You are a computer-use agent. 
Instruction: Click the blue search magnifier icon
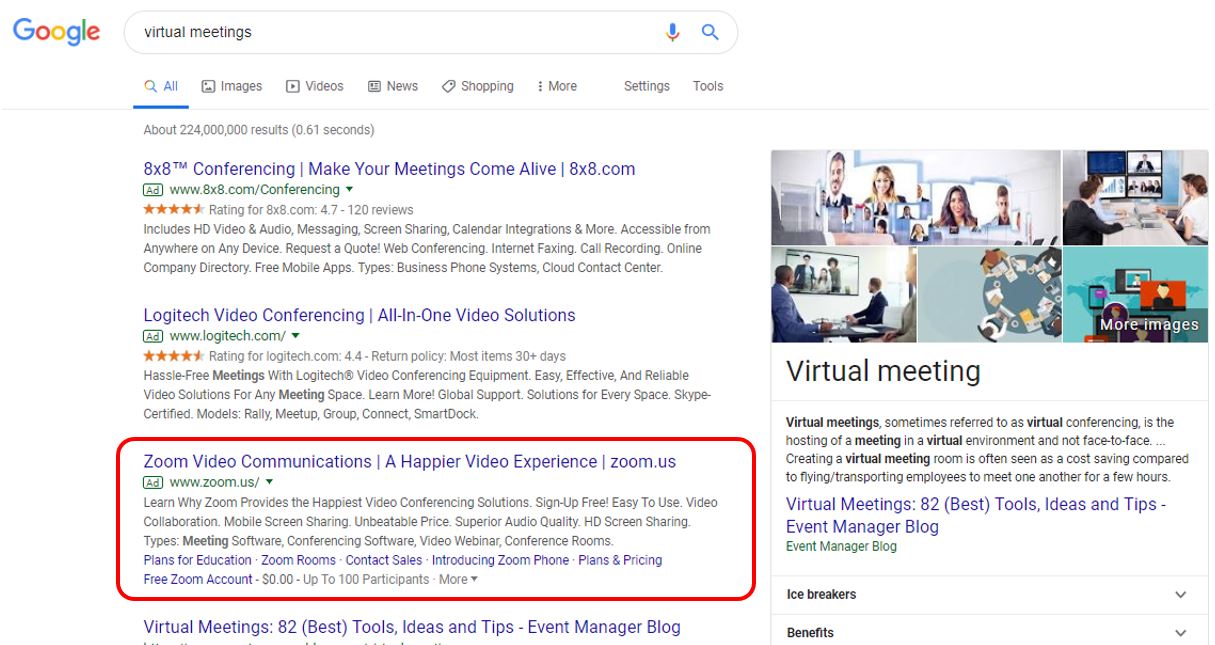710,32
